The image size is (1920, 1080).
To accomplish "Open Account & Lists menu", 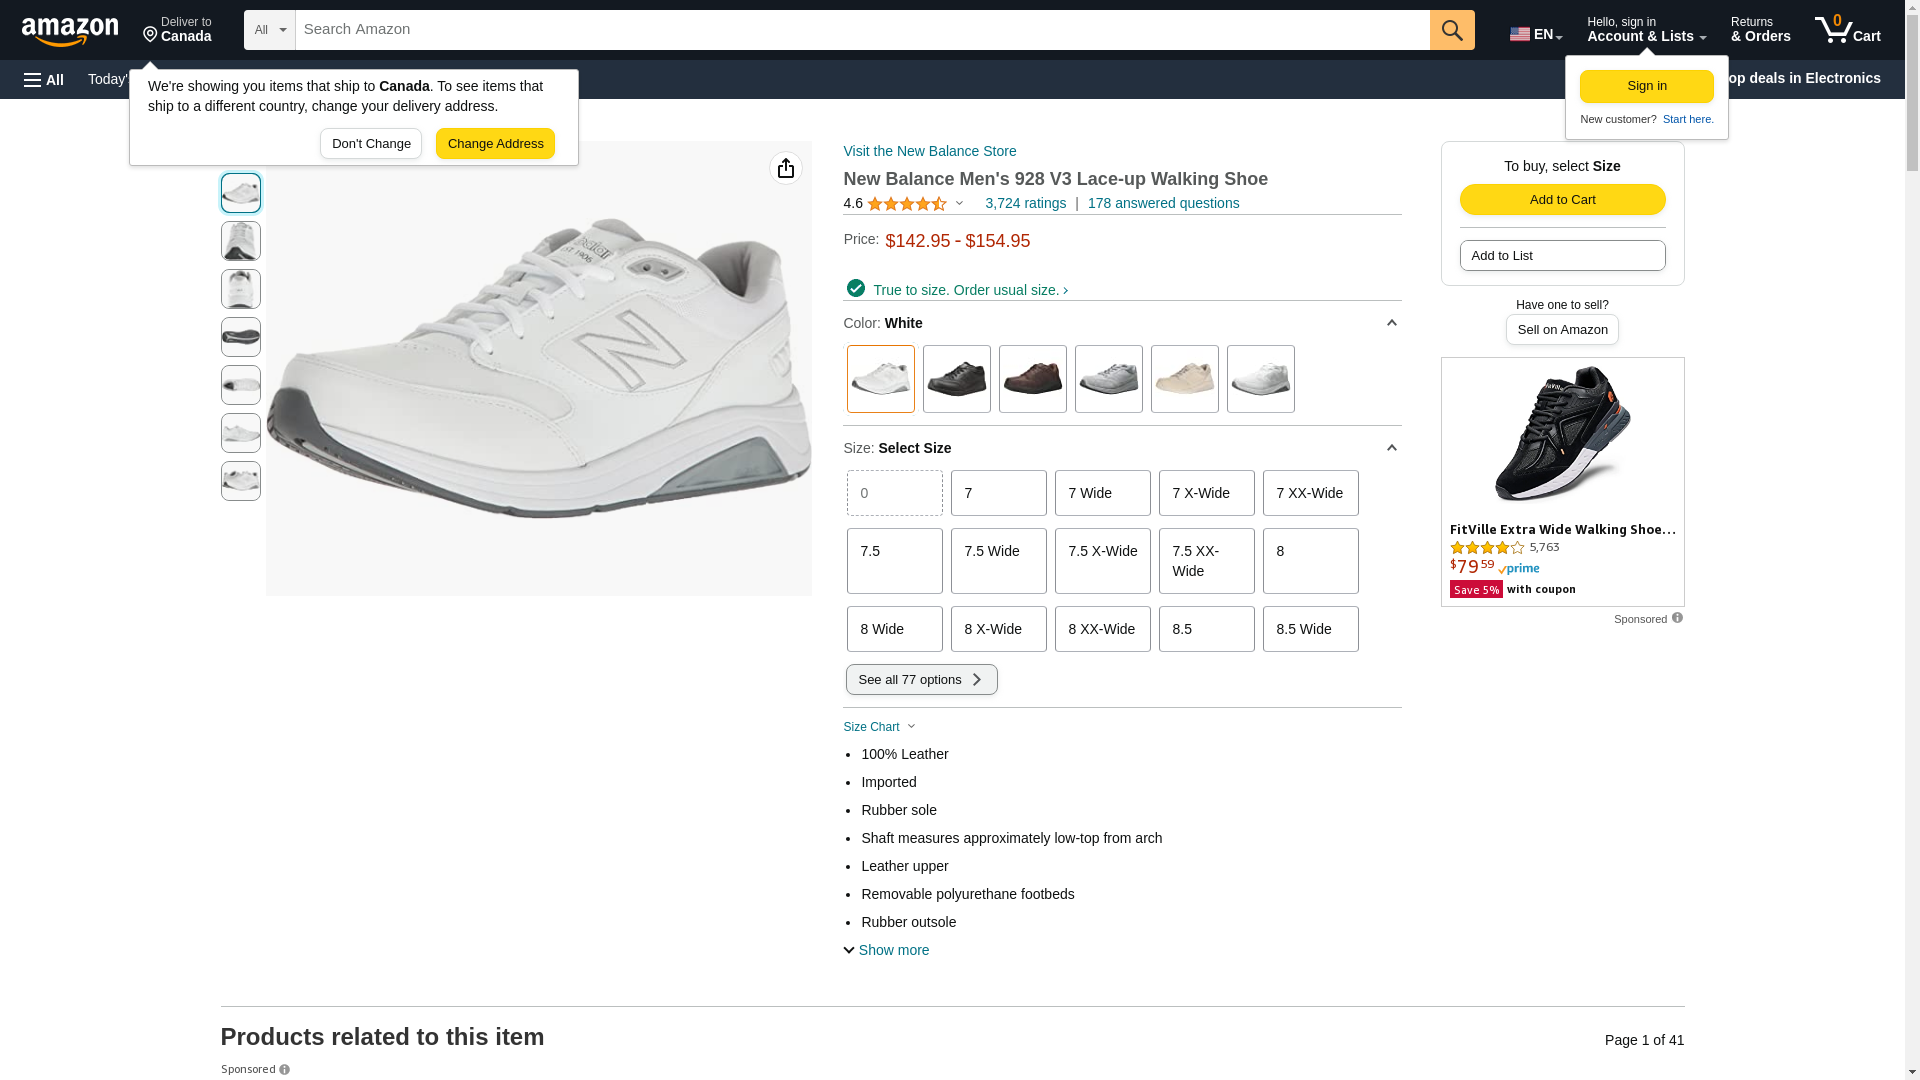I will (1646, 30).
